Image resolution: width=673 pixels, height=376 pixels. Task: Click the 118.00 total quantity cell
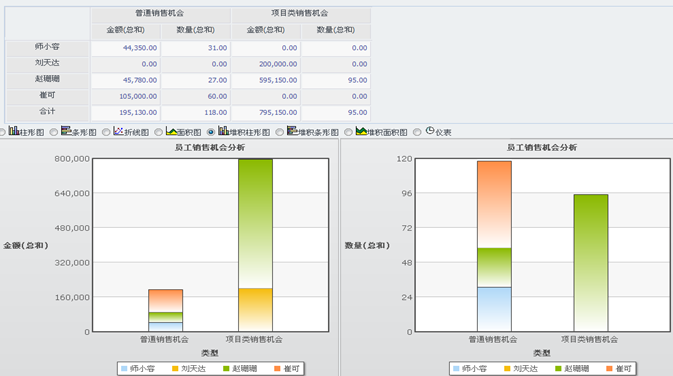point(196,112)
